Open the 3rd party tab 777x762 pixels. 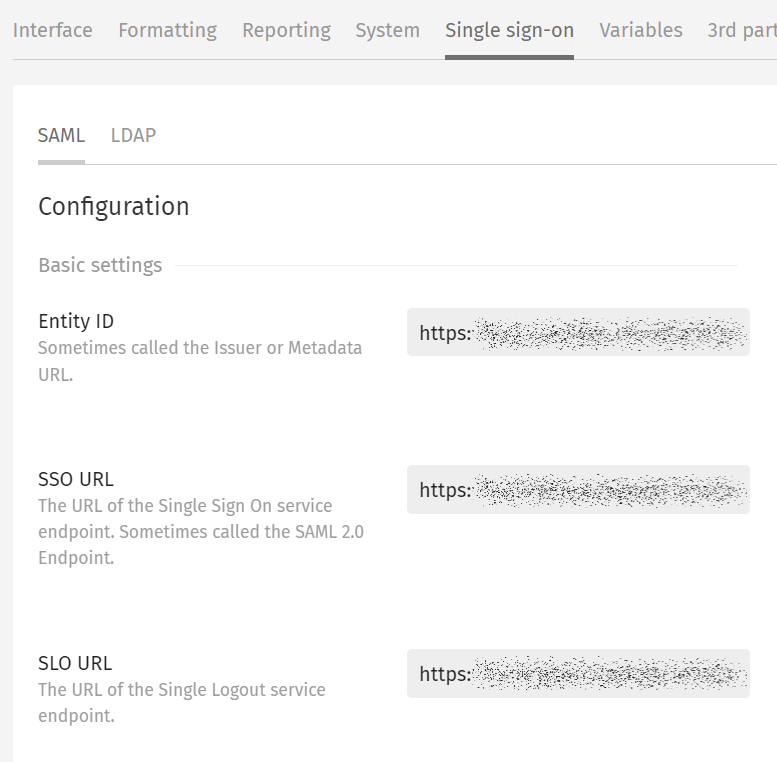pyautogui.click(x=742, y=30)
